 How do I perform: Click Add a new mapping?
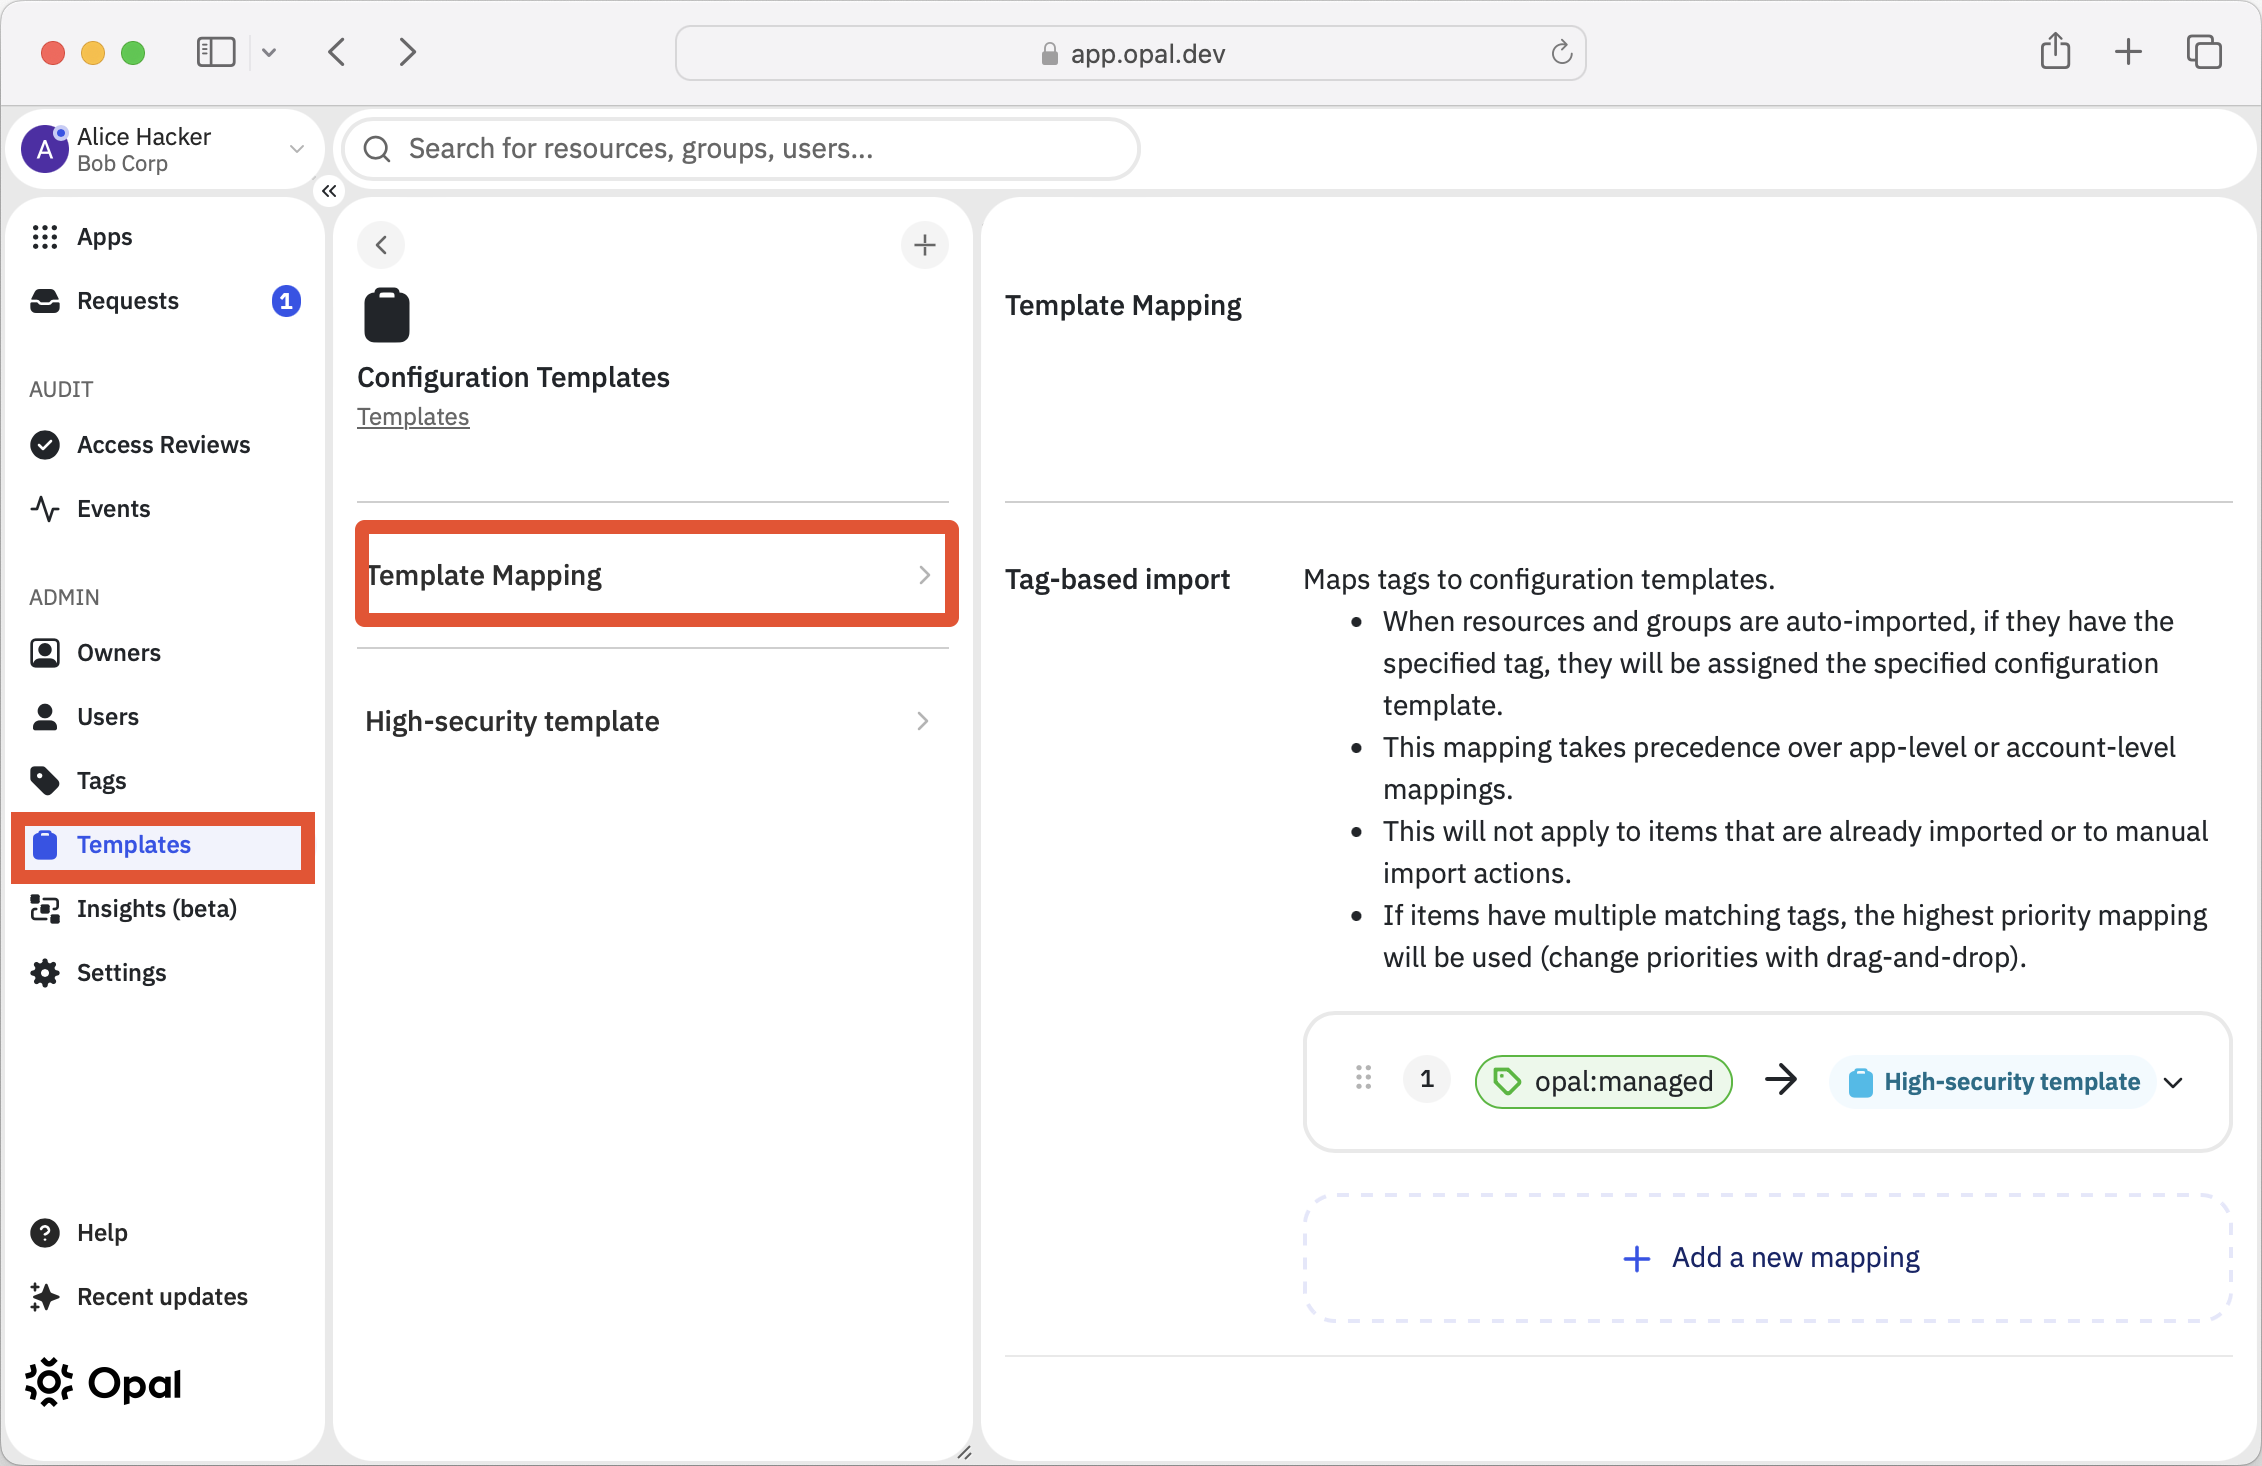pyautogui.click(x=1768, y=1258)
